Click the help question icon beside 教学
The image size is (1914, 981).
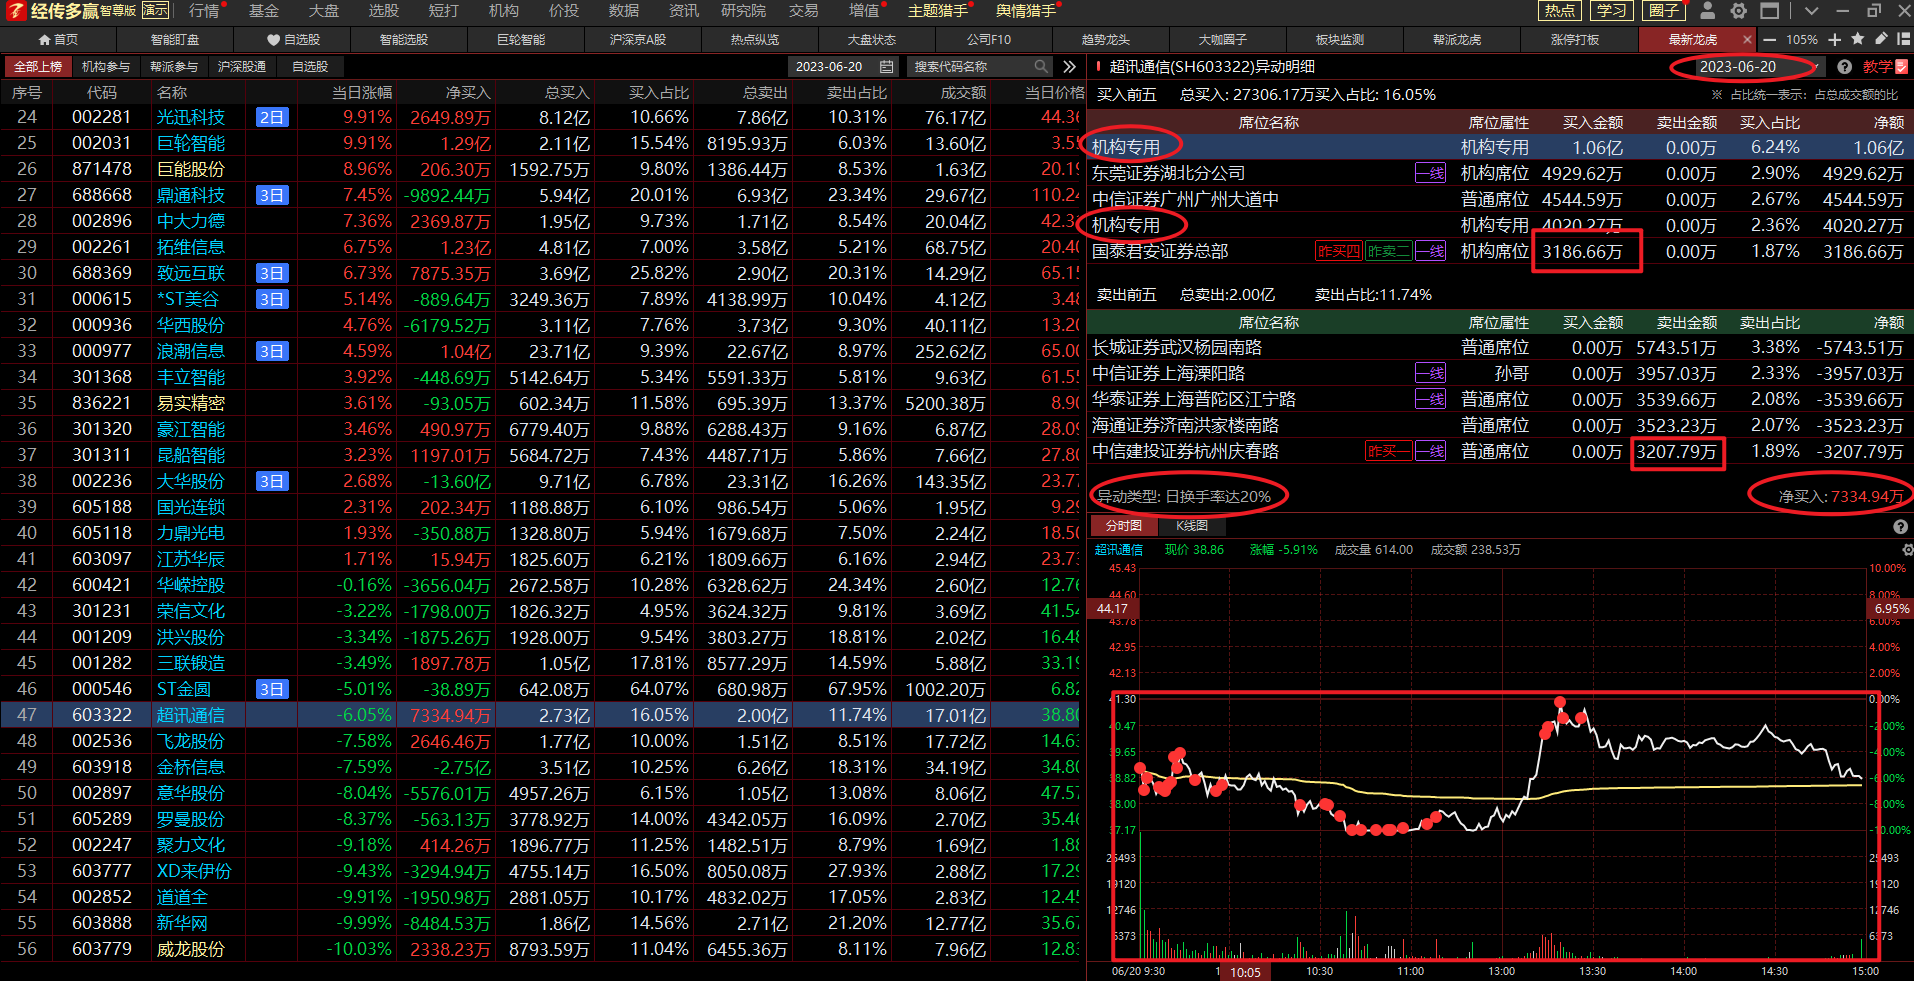coord(1844,67)
